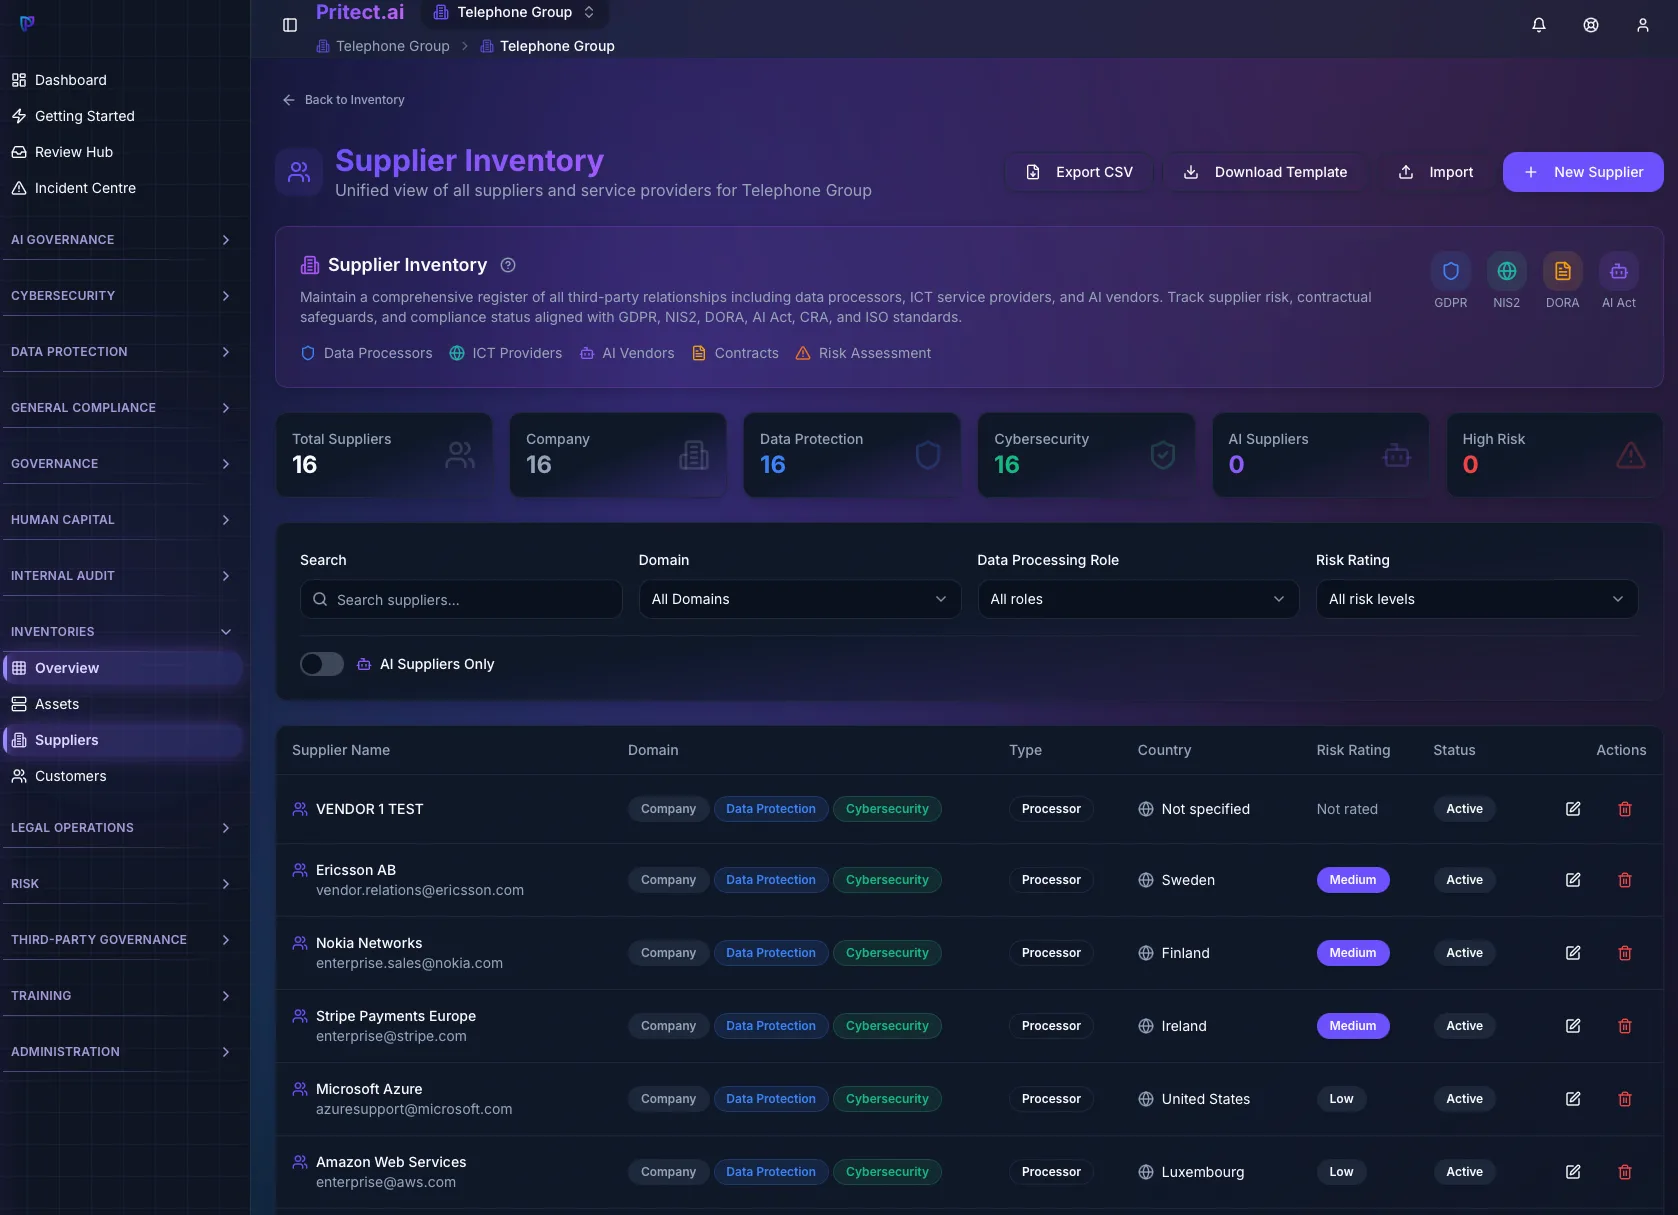Open the All roles dropdown
This screenshot has height=1215, width=1678.
[x=1138, y=599]
